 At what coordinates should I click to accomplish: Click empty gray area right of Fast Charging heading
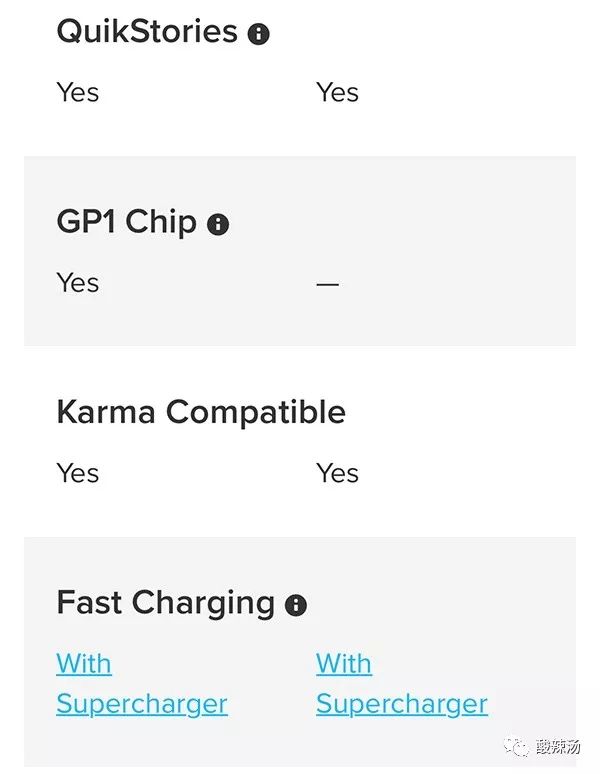point(450,603)
